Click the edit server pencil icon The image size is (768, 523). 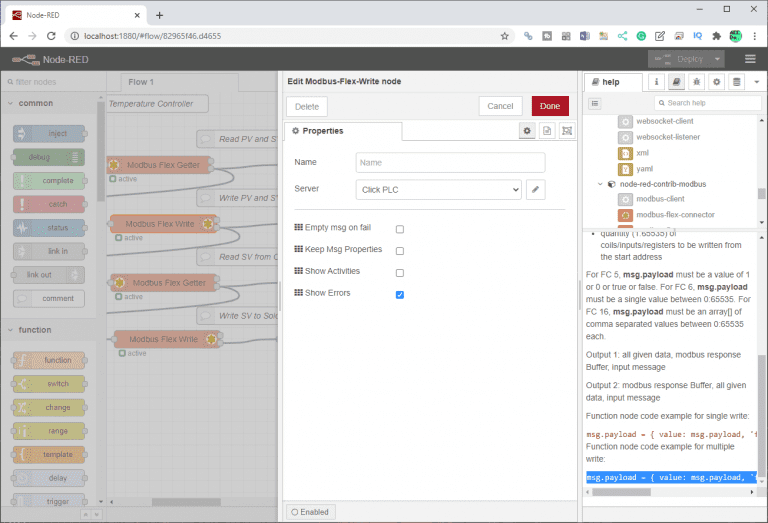[x=537, y=189]
